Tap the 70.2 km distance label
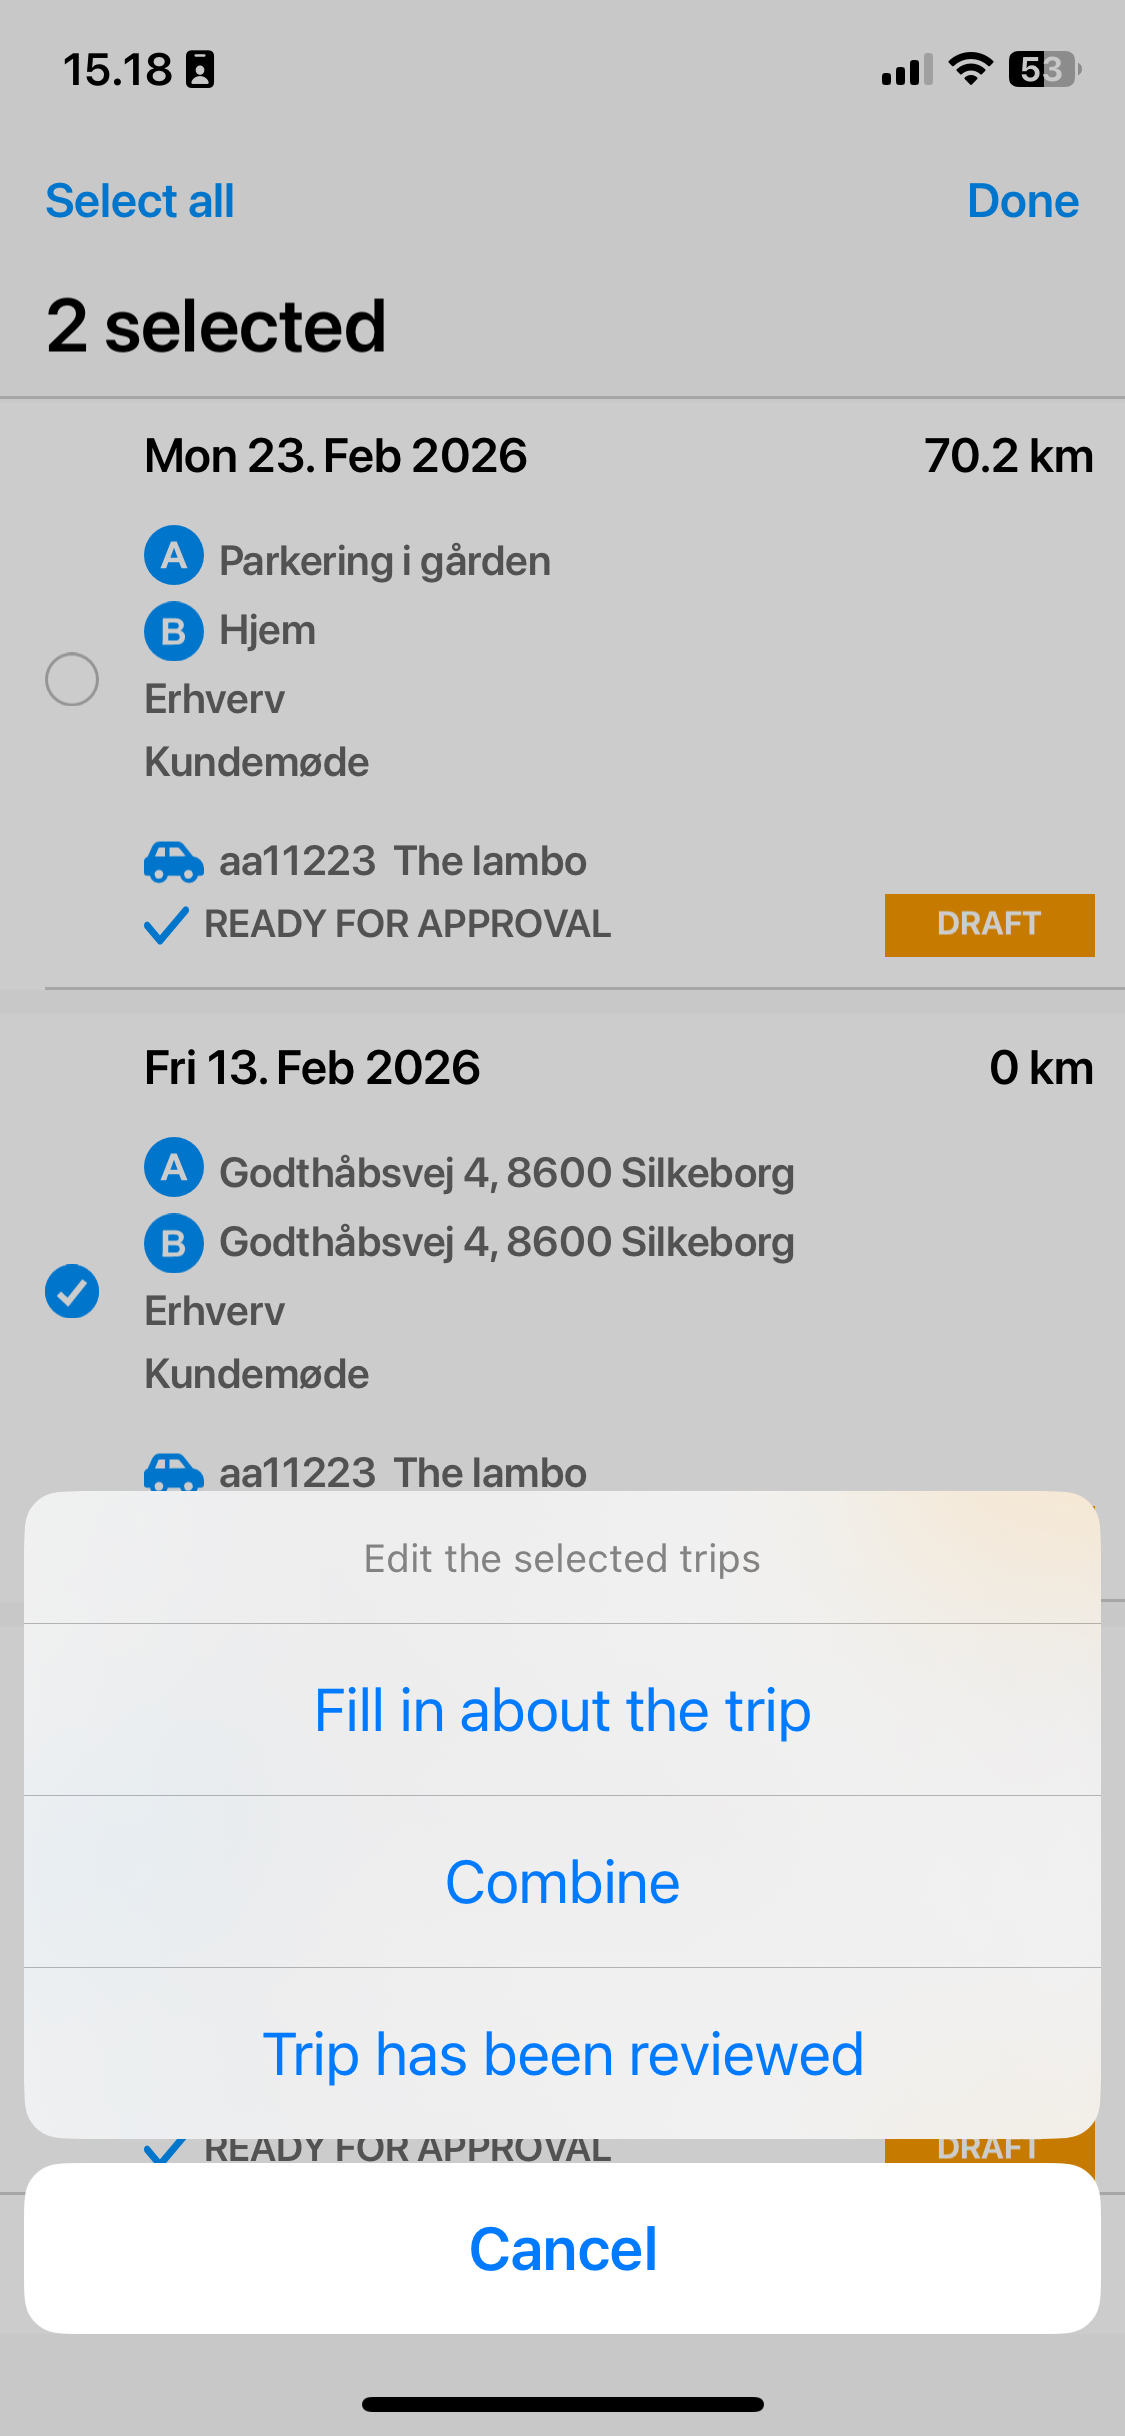 tap(1008, 456)
